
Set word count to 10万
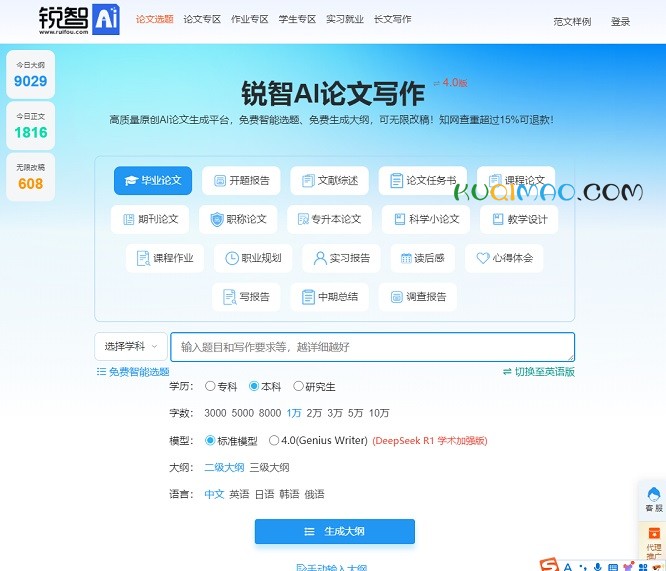click(379, 413)
